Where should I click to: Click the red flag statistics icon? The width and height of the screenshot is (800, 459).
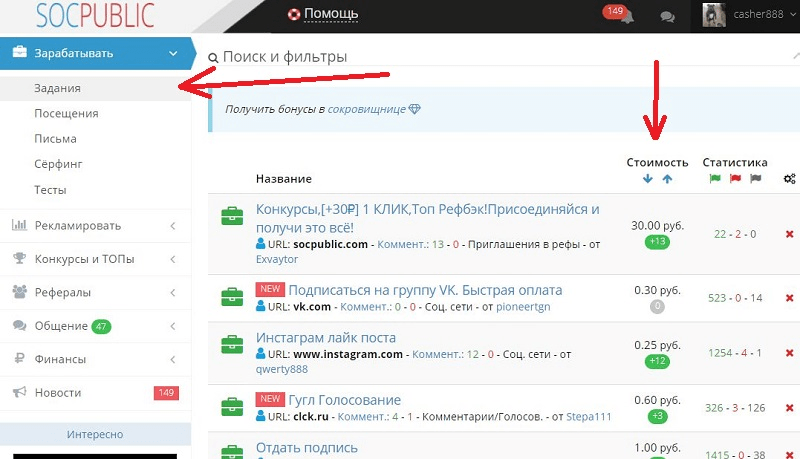click(x=735, y=178)
